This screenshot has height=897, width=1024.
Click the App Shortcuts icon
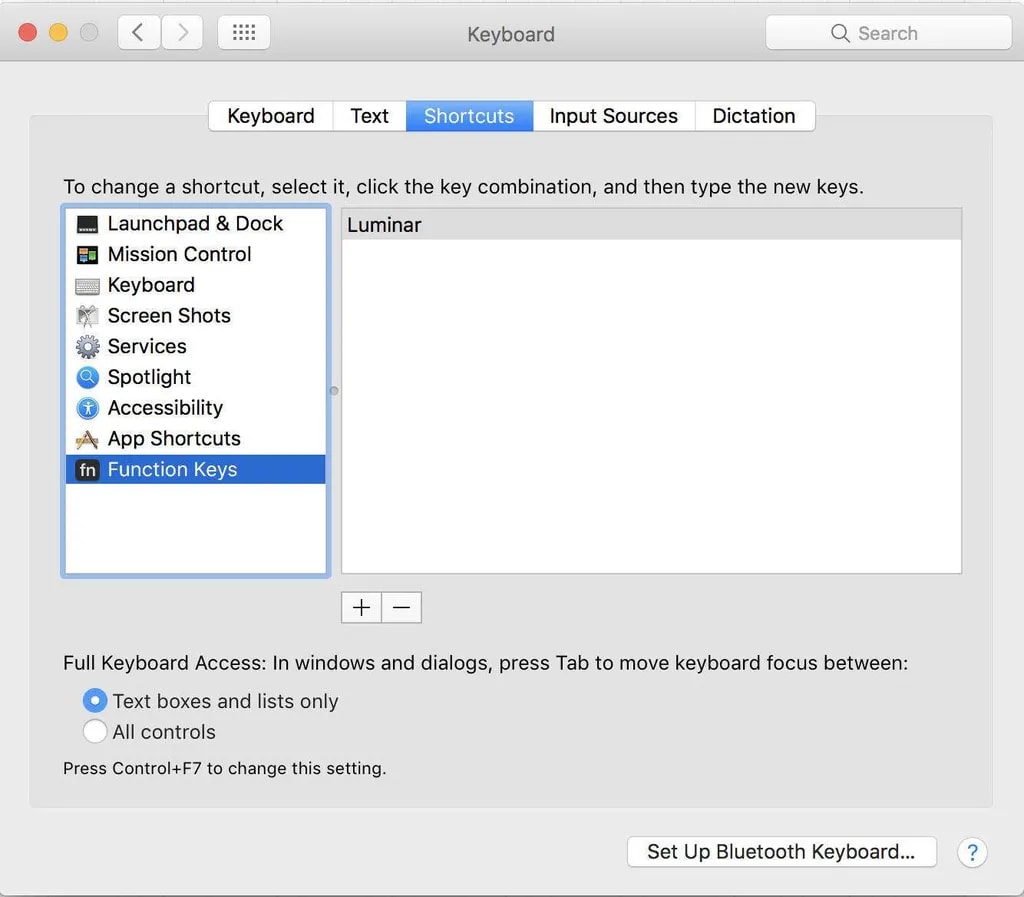click(88, 439)
